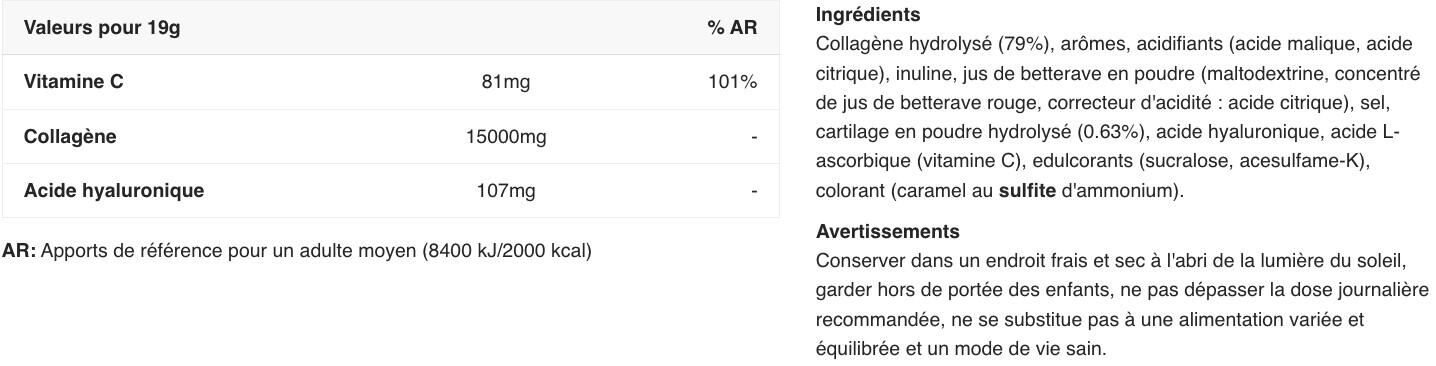The width and height of the screenshot is (1436, 366).
Task: Click the 'édulcorants (sucralose, acesulfame-K)' text
Action: tap(1200, 161)
